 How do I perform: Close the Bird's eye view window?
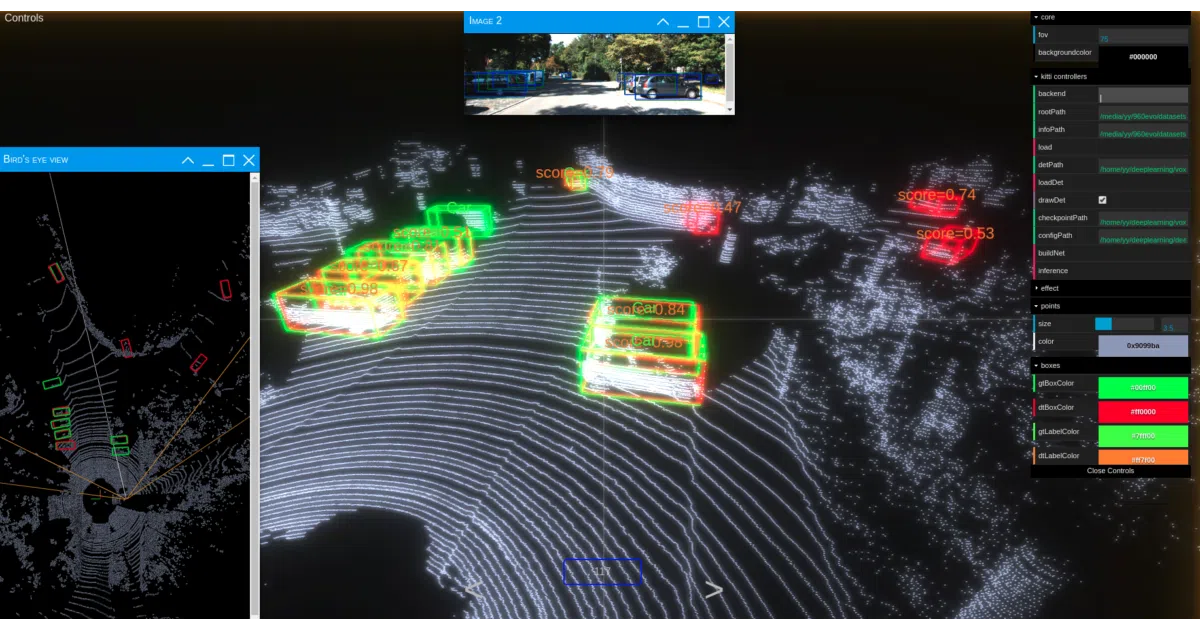point(249,160)
